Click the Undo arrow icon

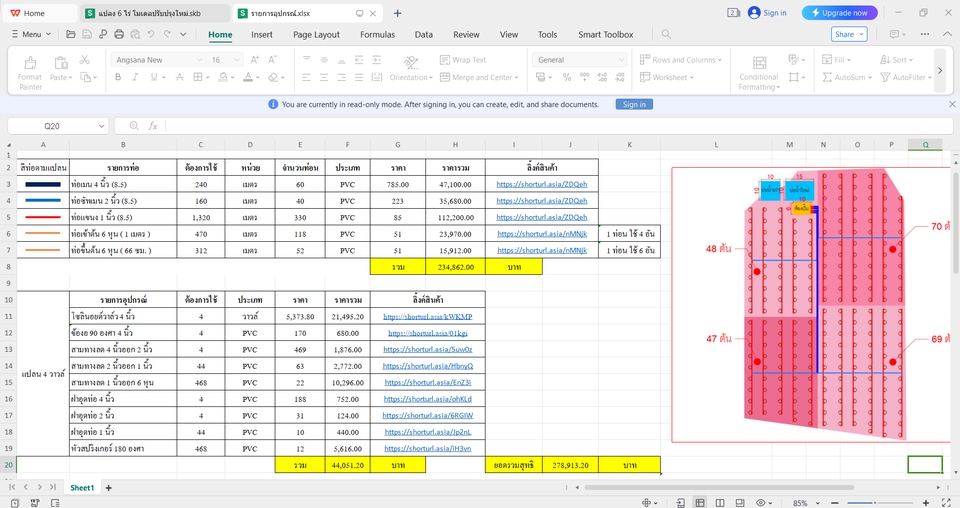(151, 34)
